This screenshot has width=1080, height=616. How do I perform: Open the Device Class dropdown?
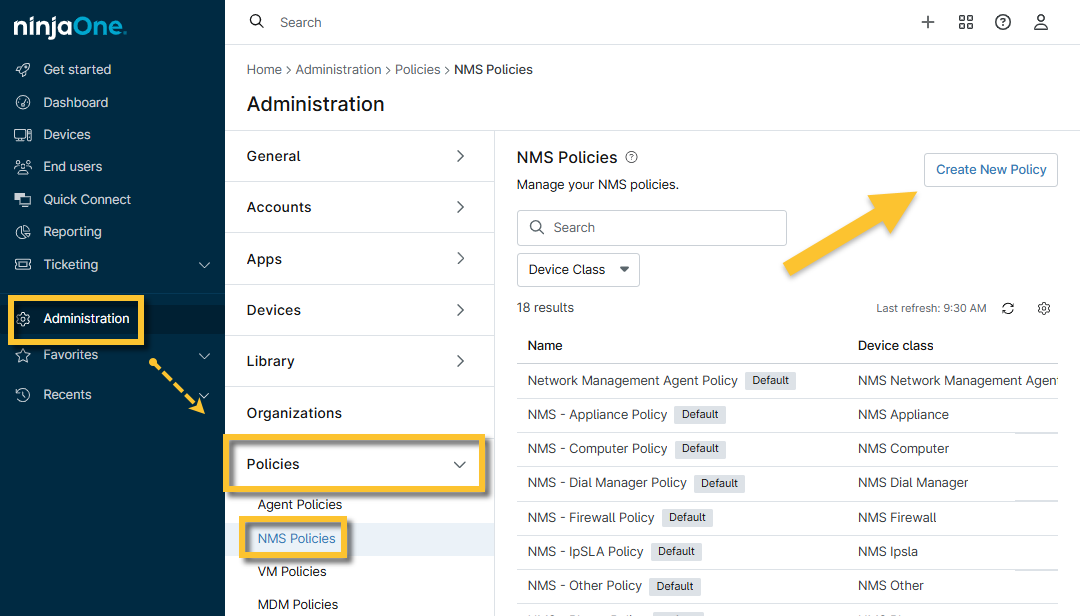click(x=578, y=270)
